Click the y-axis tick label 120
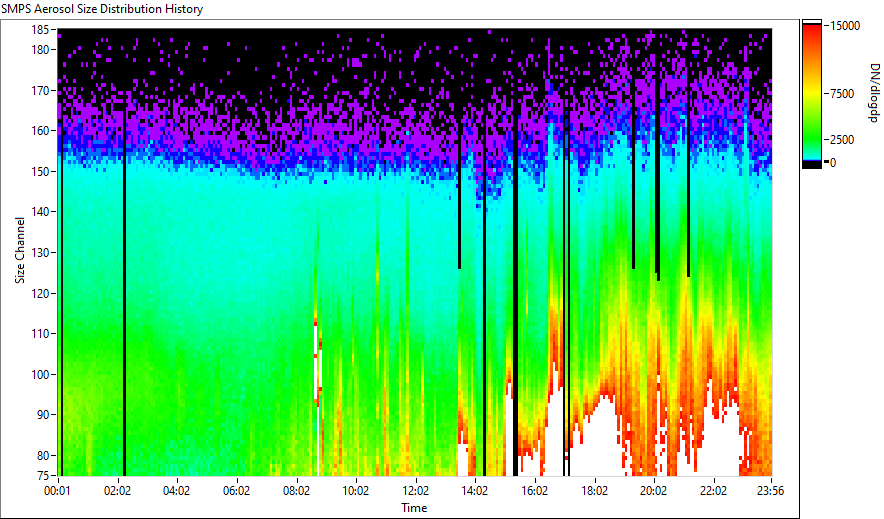The width and height of the screenshot is (884, 519). [x=41, y=293]
